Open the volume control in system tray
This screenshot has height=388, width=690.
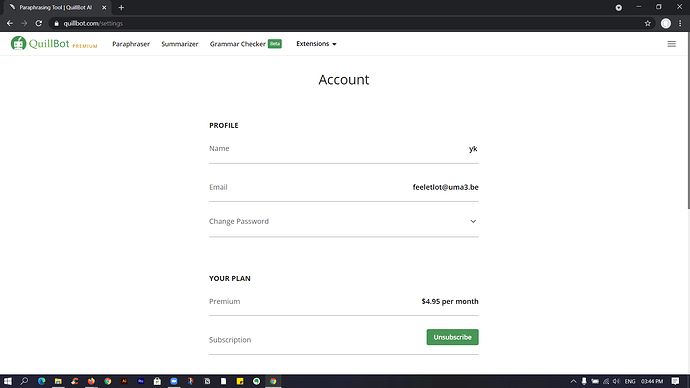click(616, 381)
